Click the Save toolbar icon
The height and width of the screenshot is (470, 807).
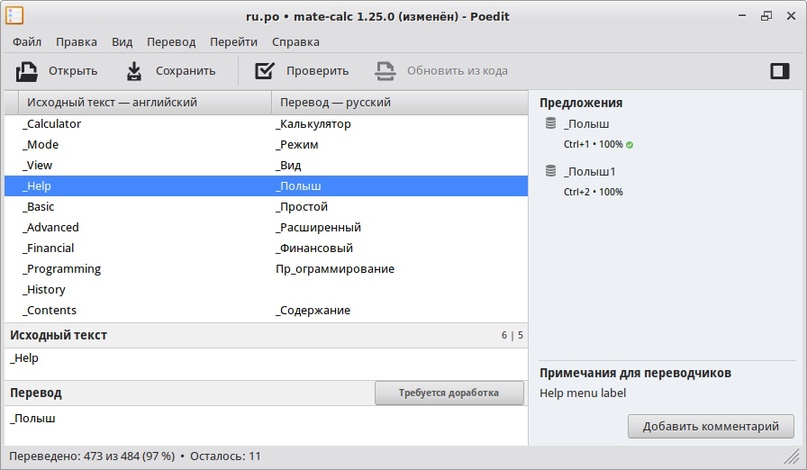pyautogui.click(x=134, y=71)
